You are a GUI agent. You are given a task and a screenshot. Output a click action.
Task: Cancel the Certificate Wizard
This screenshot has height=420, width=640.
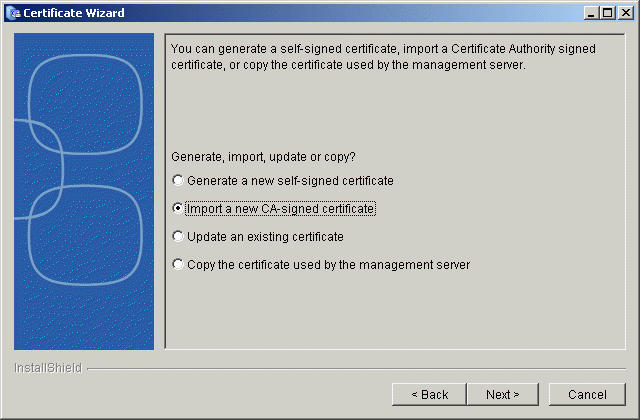(587, 394)
